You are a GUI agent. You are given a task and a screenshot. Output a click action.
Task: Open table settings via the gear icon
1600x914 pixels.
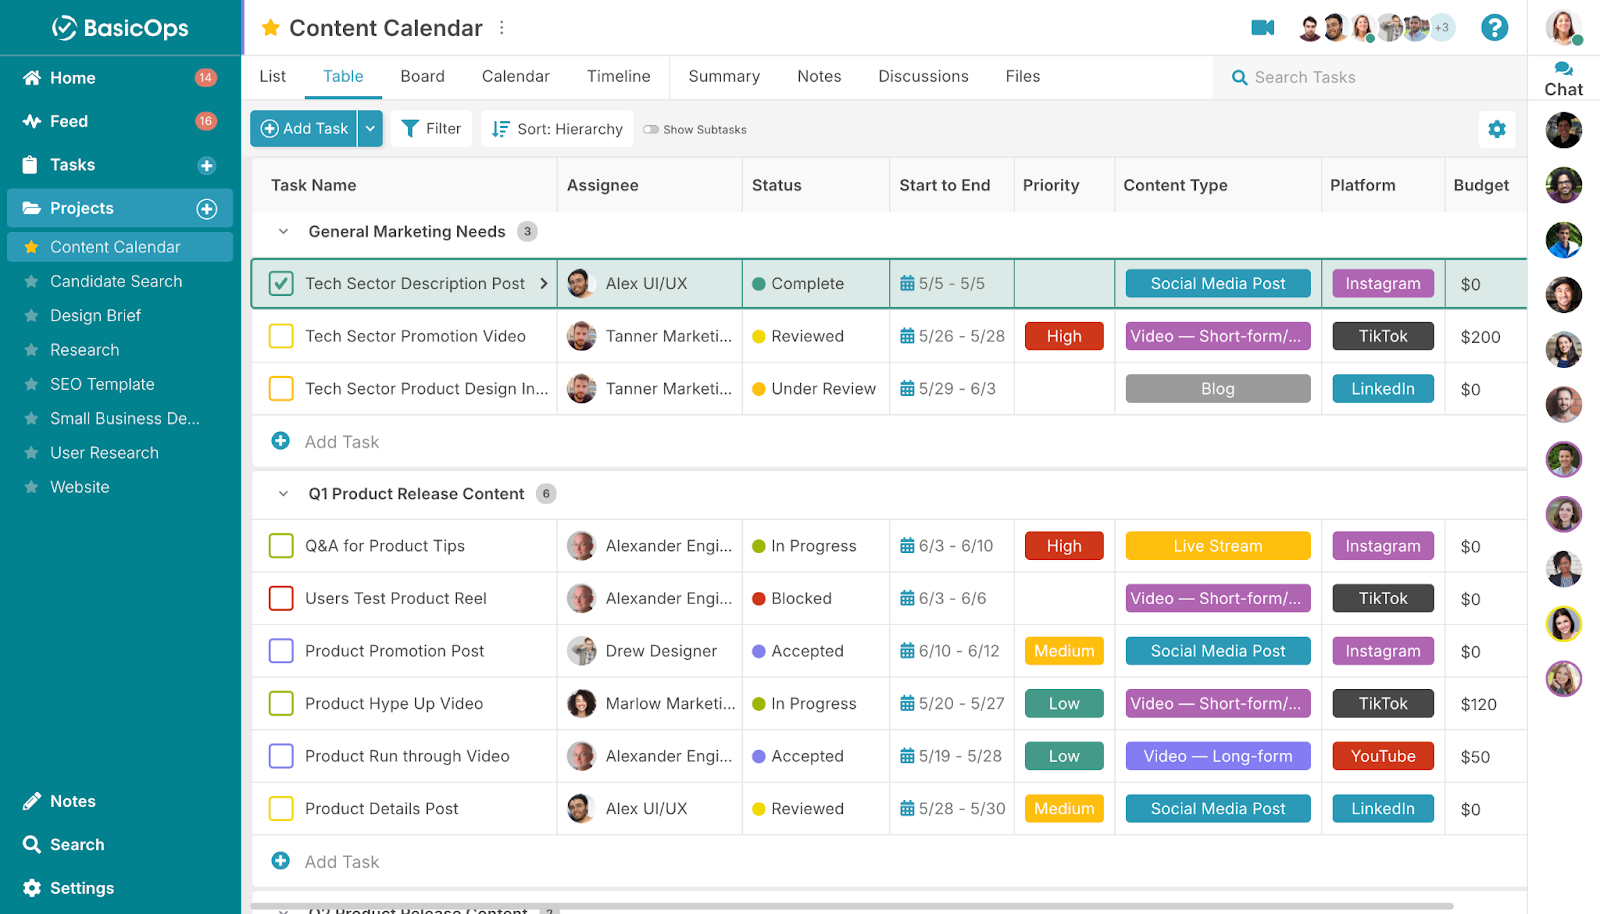coord(1496,128)
